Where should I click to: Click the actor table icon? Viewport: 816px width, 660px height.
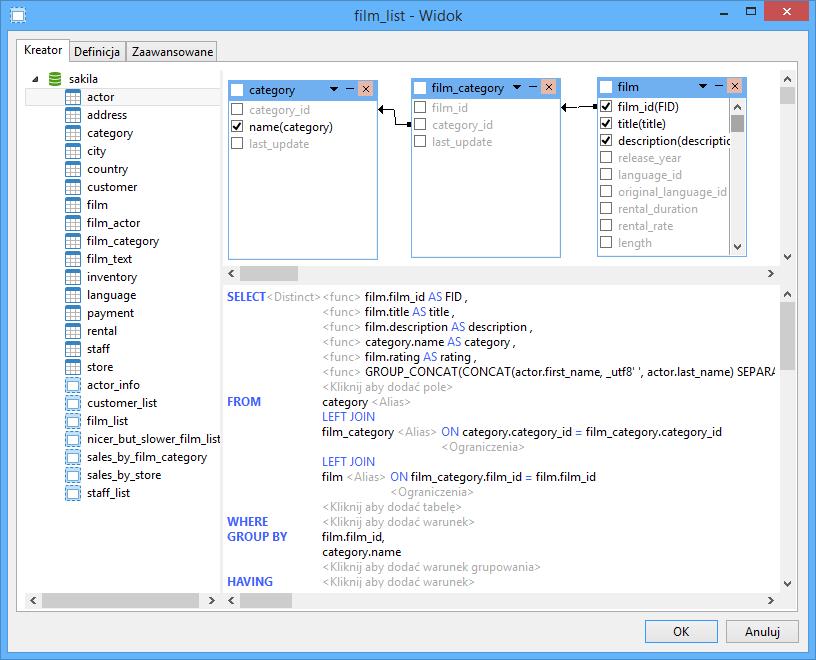pos(73,97)
